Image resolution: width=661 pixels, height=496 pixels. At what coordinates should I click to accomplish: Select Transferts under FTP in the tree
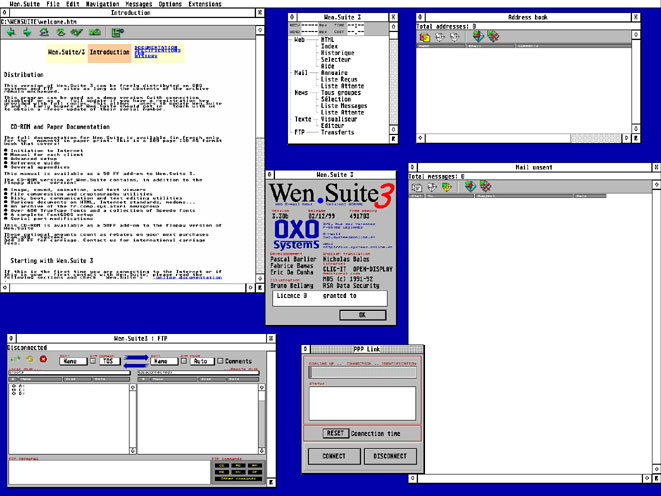(x=338, y=132)
